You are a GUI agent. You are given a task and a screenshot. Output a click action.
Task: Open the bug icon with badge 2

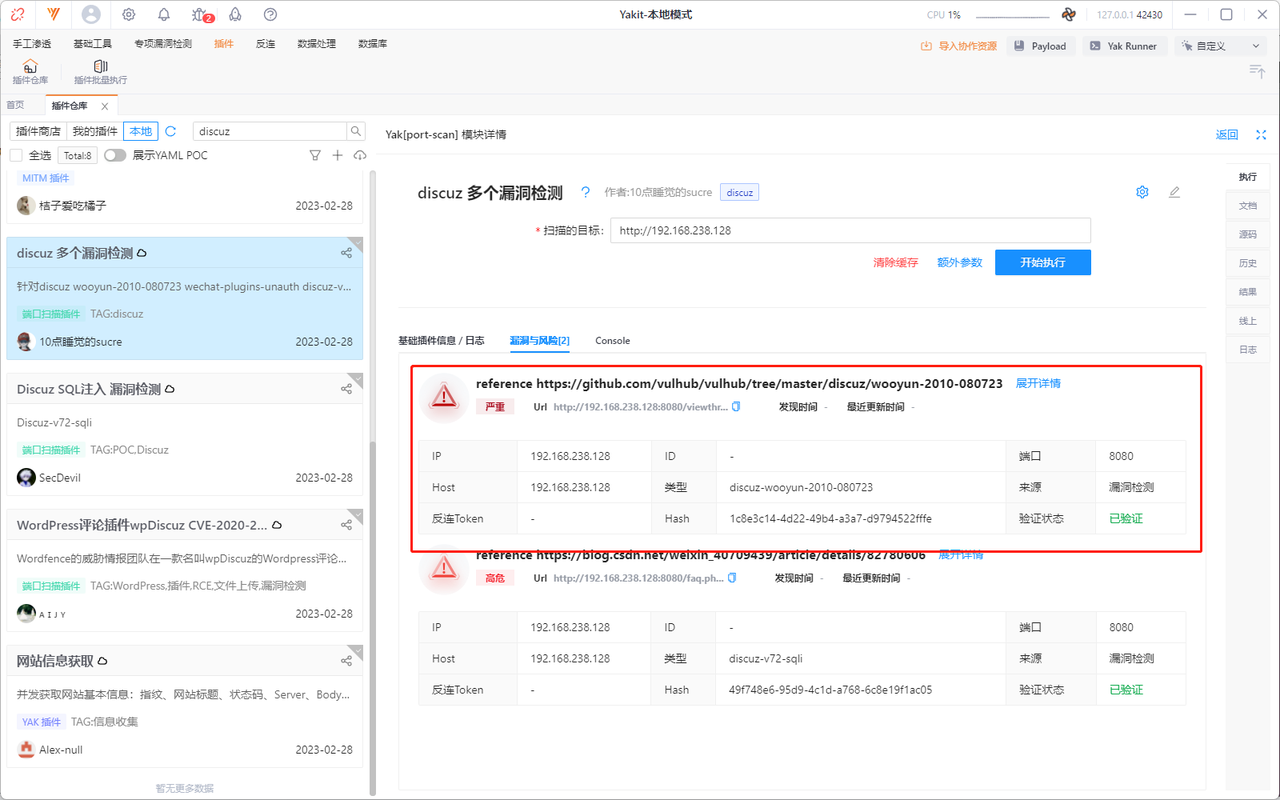200,14
